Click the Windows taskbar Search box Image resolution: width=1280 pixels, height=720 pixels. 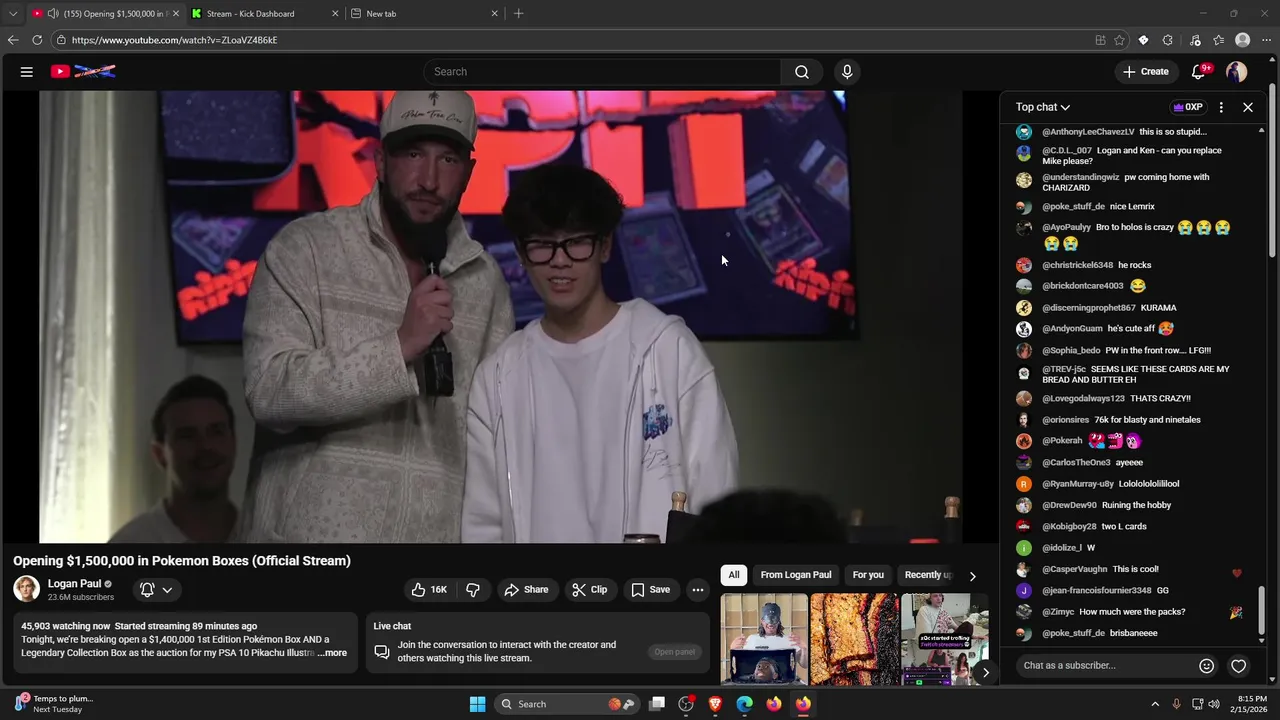568,704
